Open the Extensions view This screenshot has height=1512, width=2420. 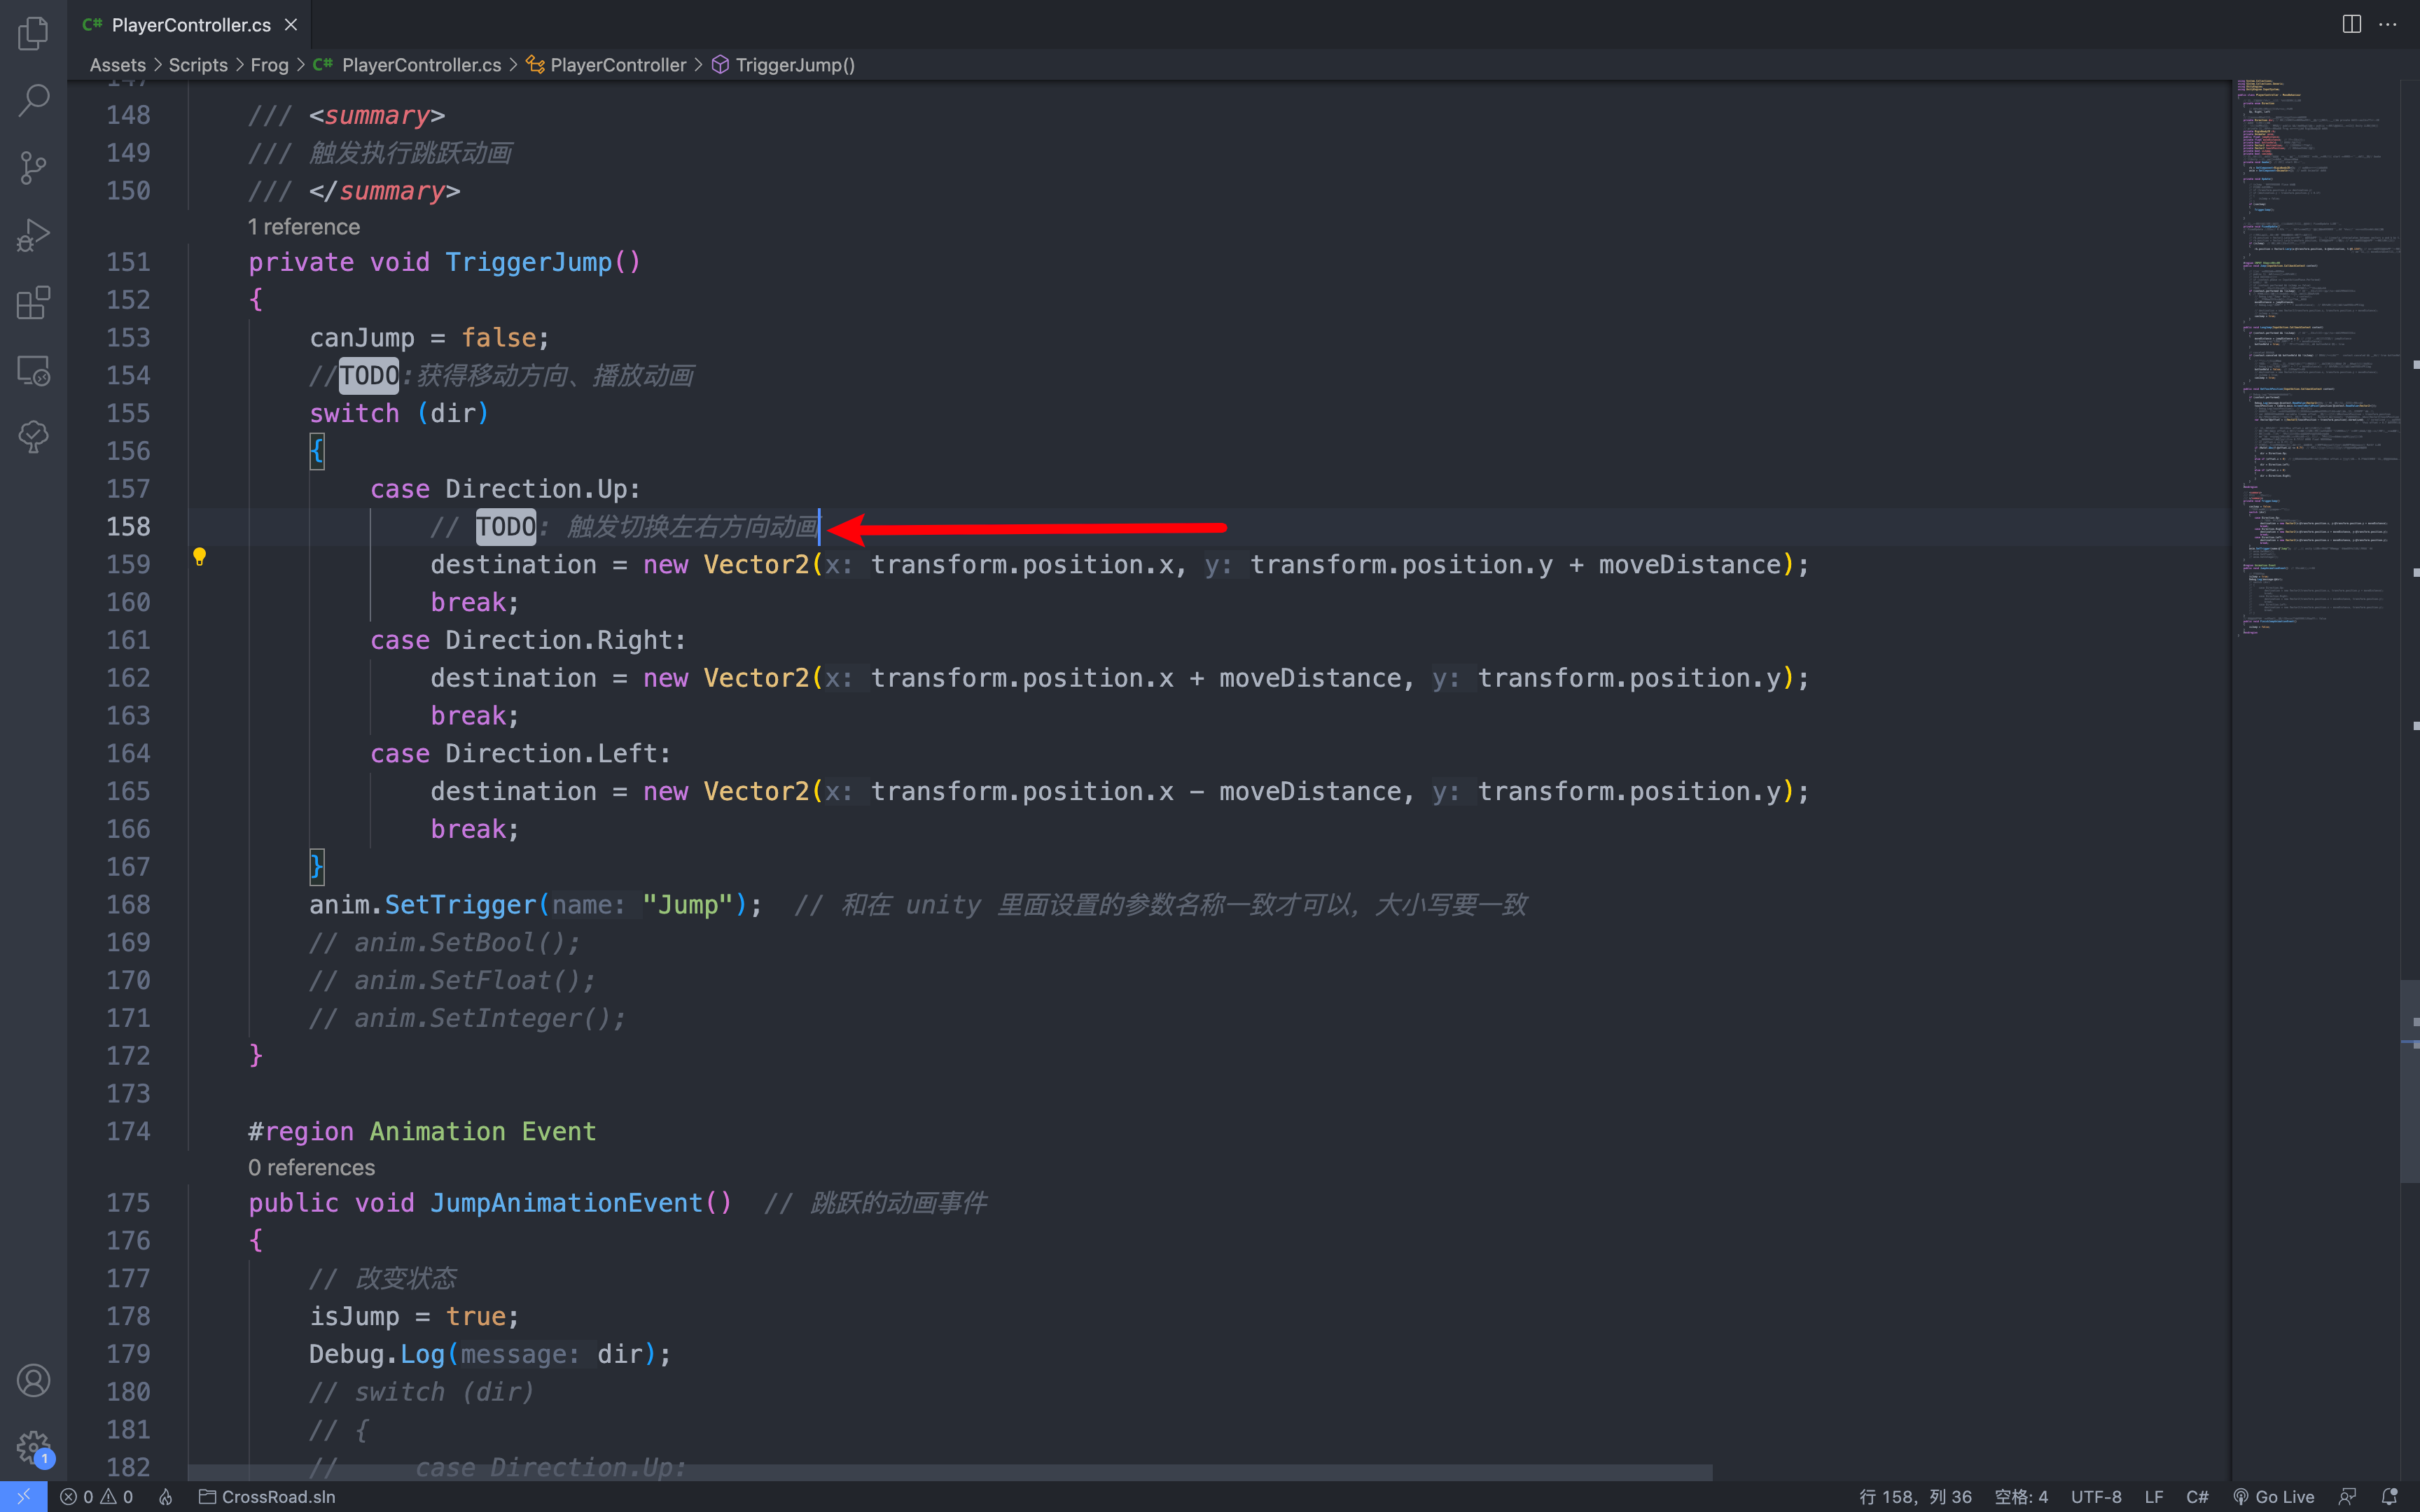coord(33,302)
